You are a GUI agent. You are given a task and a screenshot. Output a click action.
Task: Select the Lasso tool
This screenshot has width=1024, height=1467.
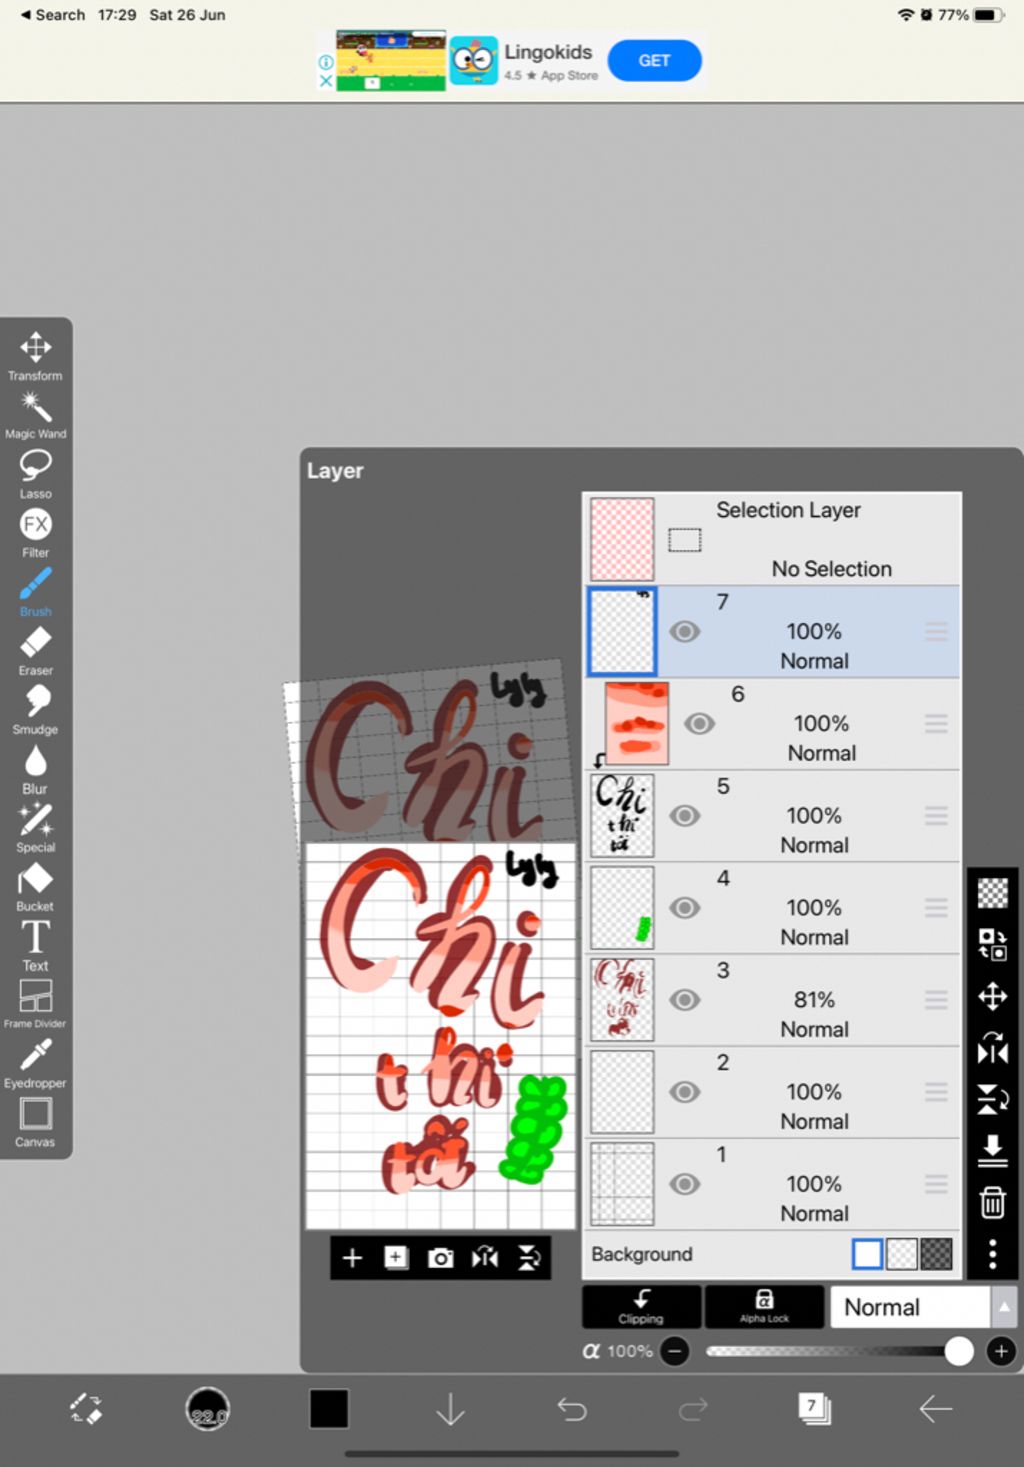[35, 474]
